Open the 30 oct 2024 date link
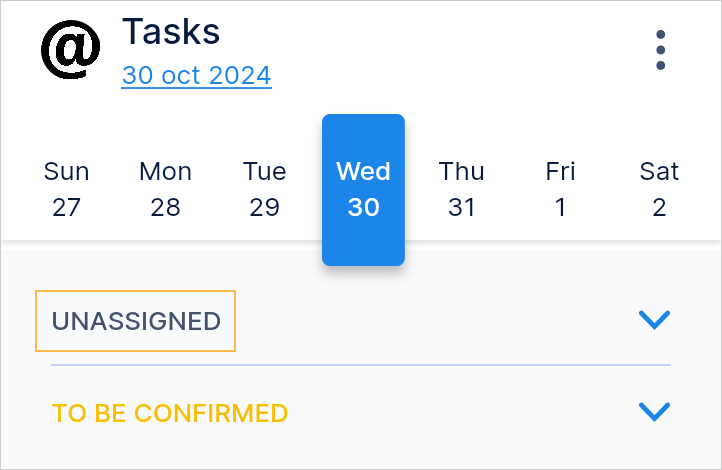The width and height of the screenshot is (722, 470). [196, 76]
